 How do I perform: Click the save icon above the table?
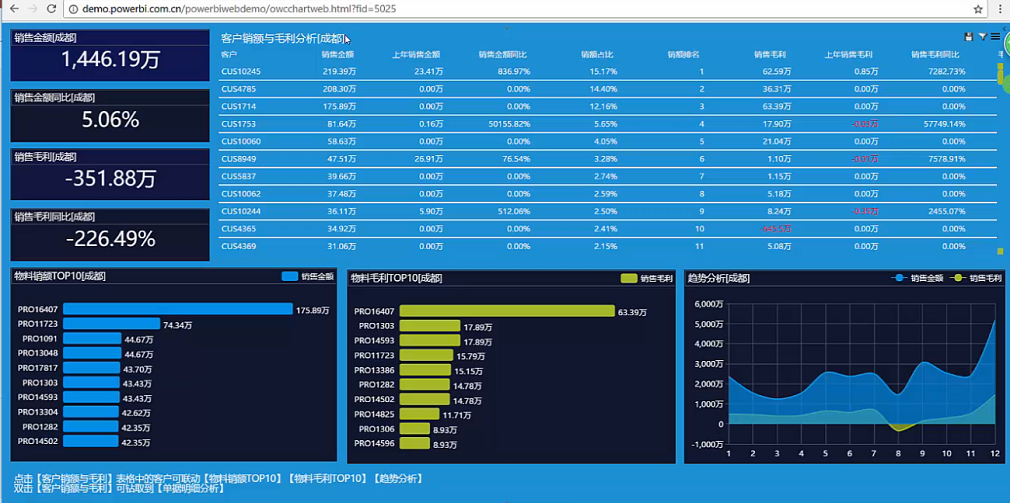[968, 37]
